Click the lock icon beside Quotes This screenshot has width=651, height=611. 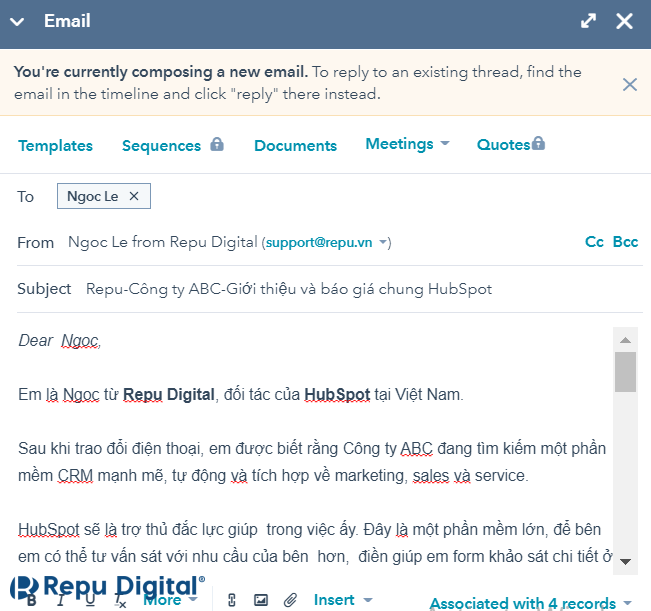click(538, 143)
